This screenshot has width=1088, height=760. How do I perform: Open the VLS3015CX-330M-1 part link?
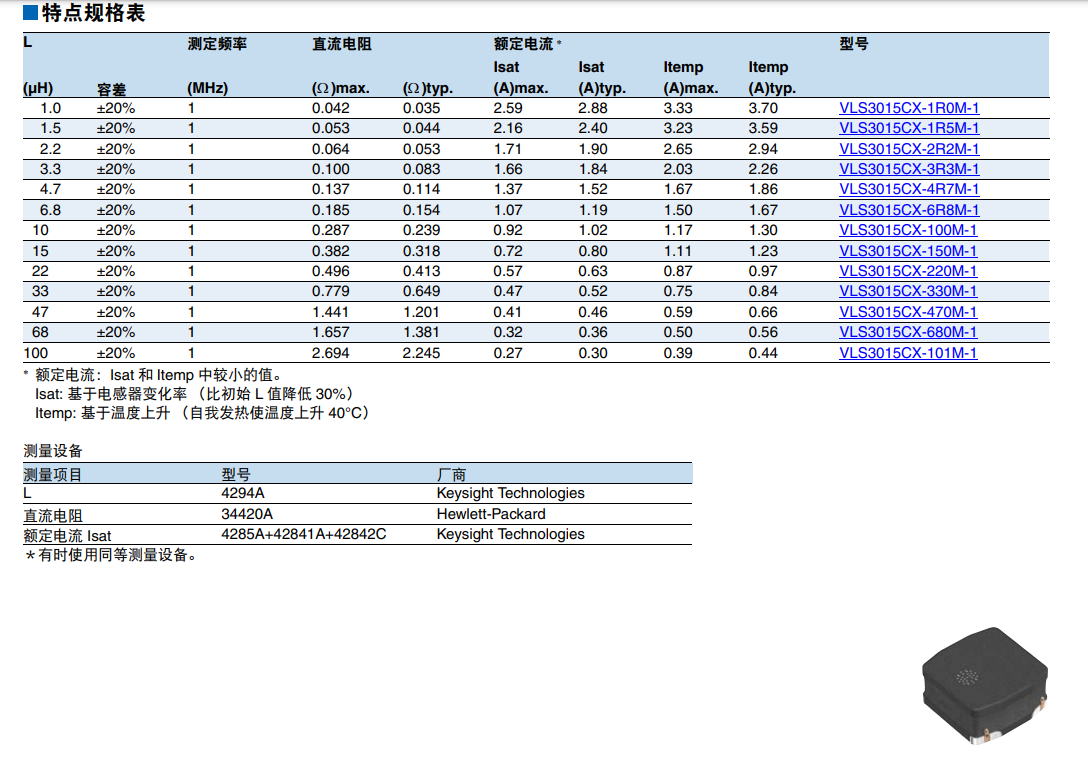(x=908, y=292)
